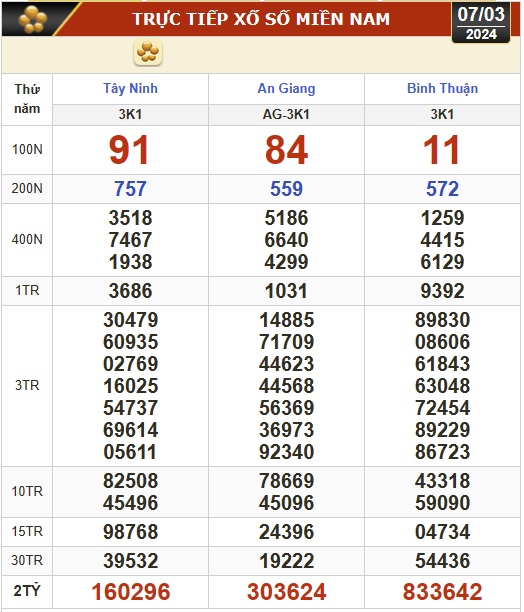Open the Tây Ninh province link

tap(130, 89)
